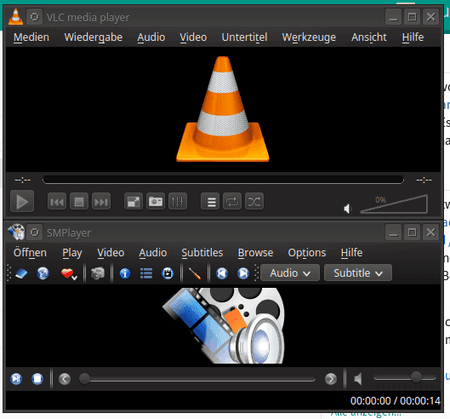The width and height of the screenshot is (450, 419).
Task: Open the Ansicht menu in VLC
Action: pos(369,37)
